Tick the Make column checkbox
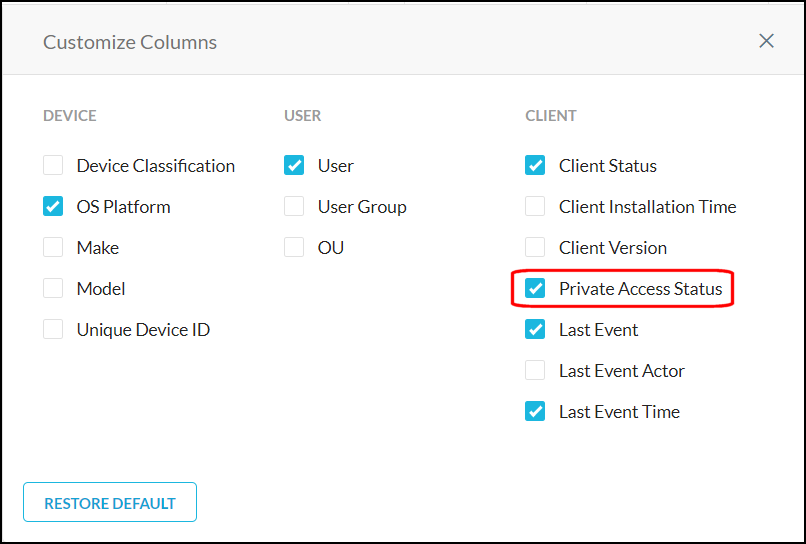Image resolution: width=806 pixels, height=544 pixels. click(53, 248)
